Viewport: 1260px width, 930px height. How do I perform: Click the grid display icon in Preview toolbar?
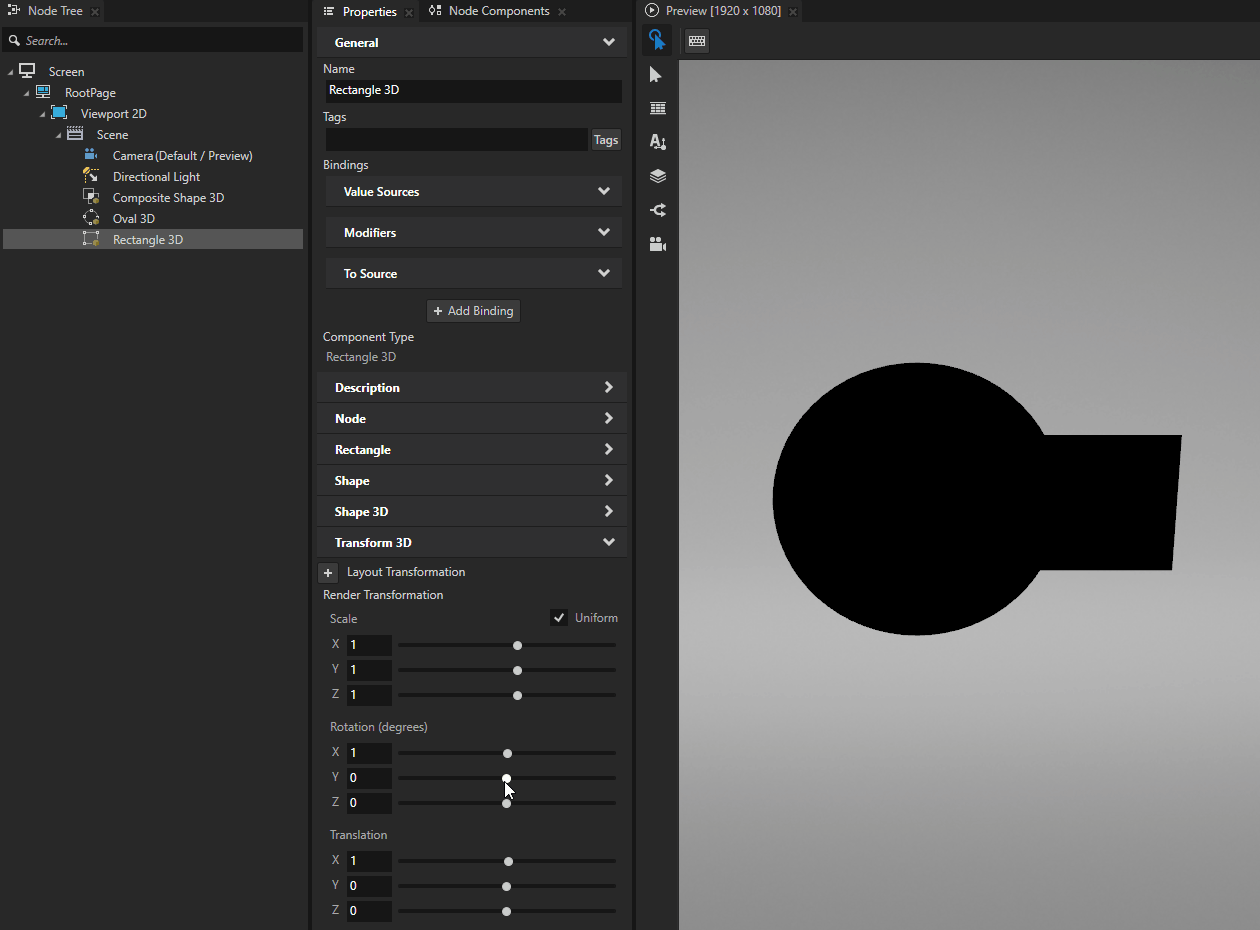tap(657, 107)
